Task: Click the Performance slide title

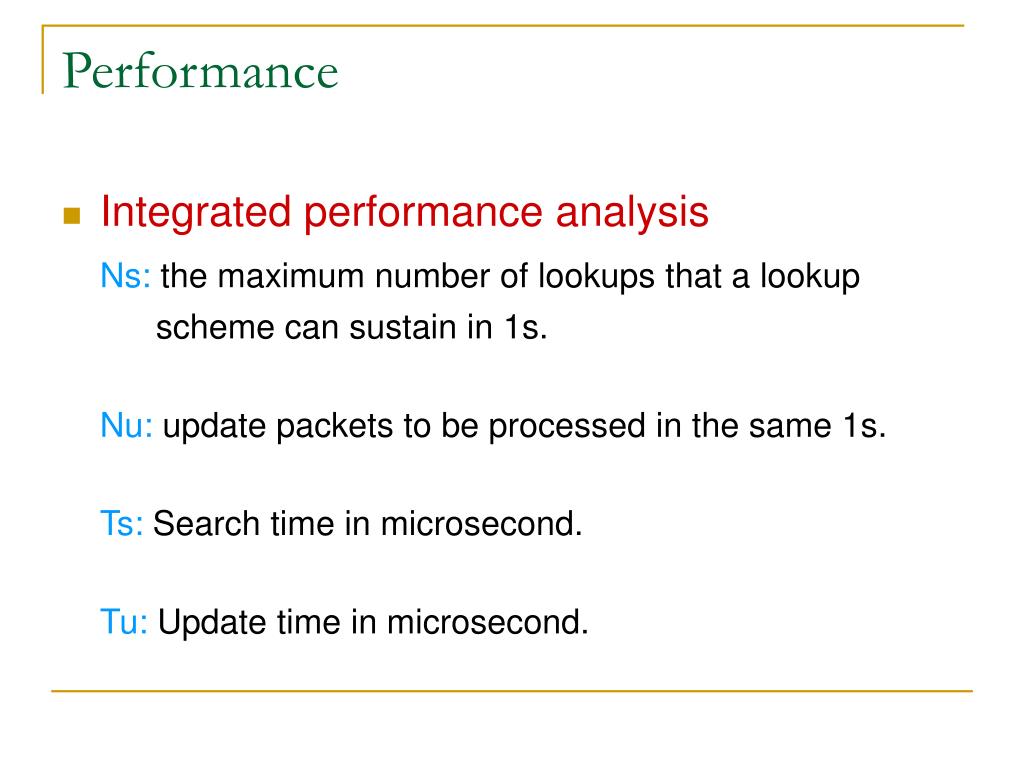Action: click(x=200, y=71)
